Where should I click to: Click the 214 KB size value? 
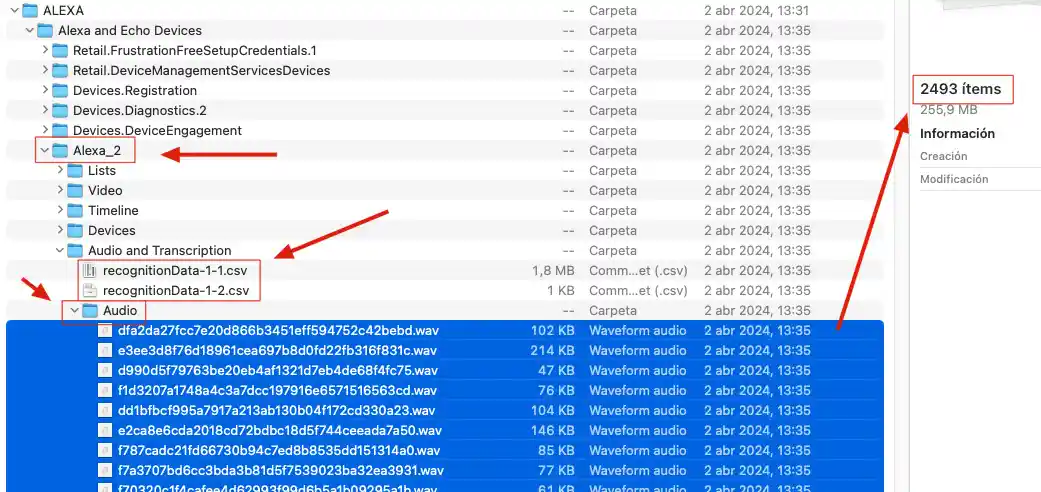click(552, 350)
